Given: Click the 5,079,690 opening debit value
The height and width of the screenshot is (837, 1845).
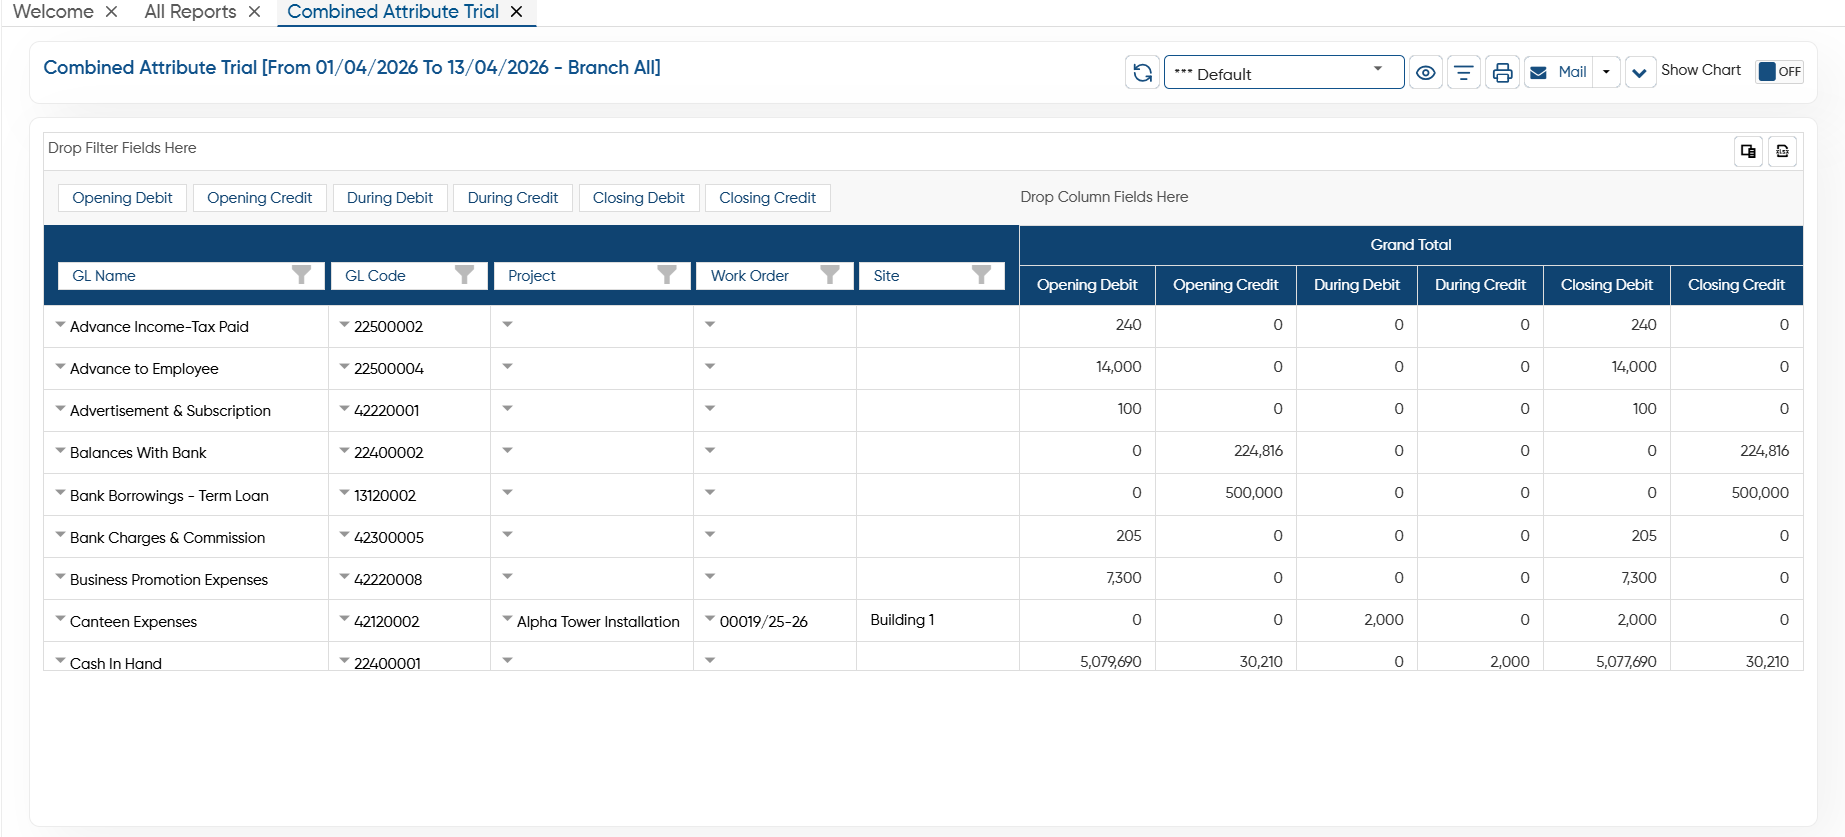Looking at the screenshot, I should click(x=1110, y=662).
